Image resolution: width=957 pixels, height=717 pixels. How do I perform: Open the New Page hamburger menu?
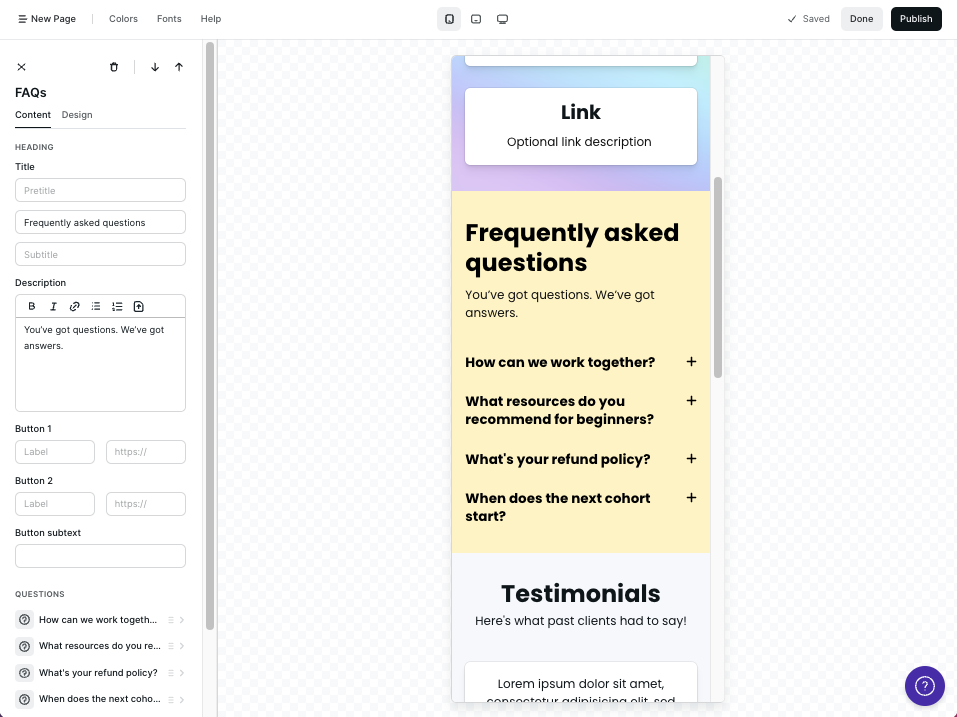(x=47, y=19)
